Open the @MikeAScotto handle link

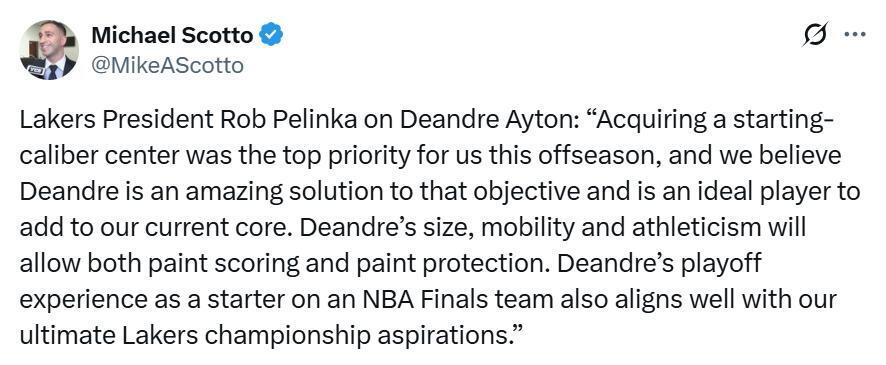coord(167,66)
